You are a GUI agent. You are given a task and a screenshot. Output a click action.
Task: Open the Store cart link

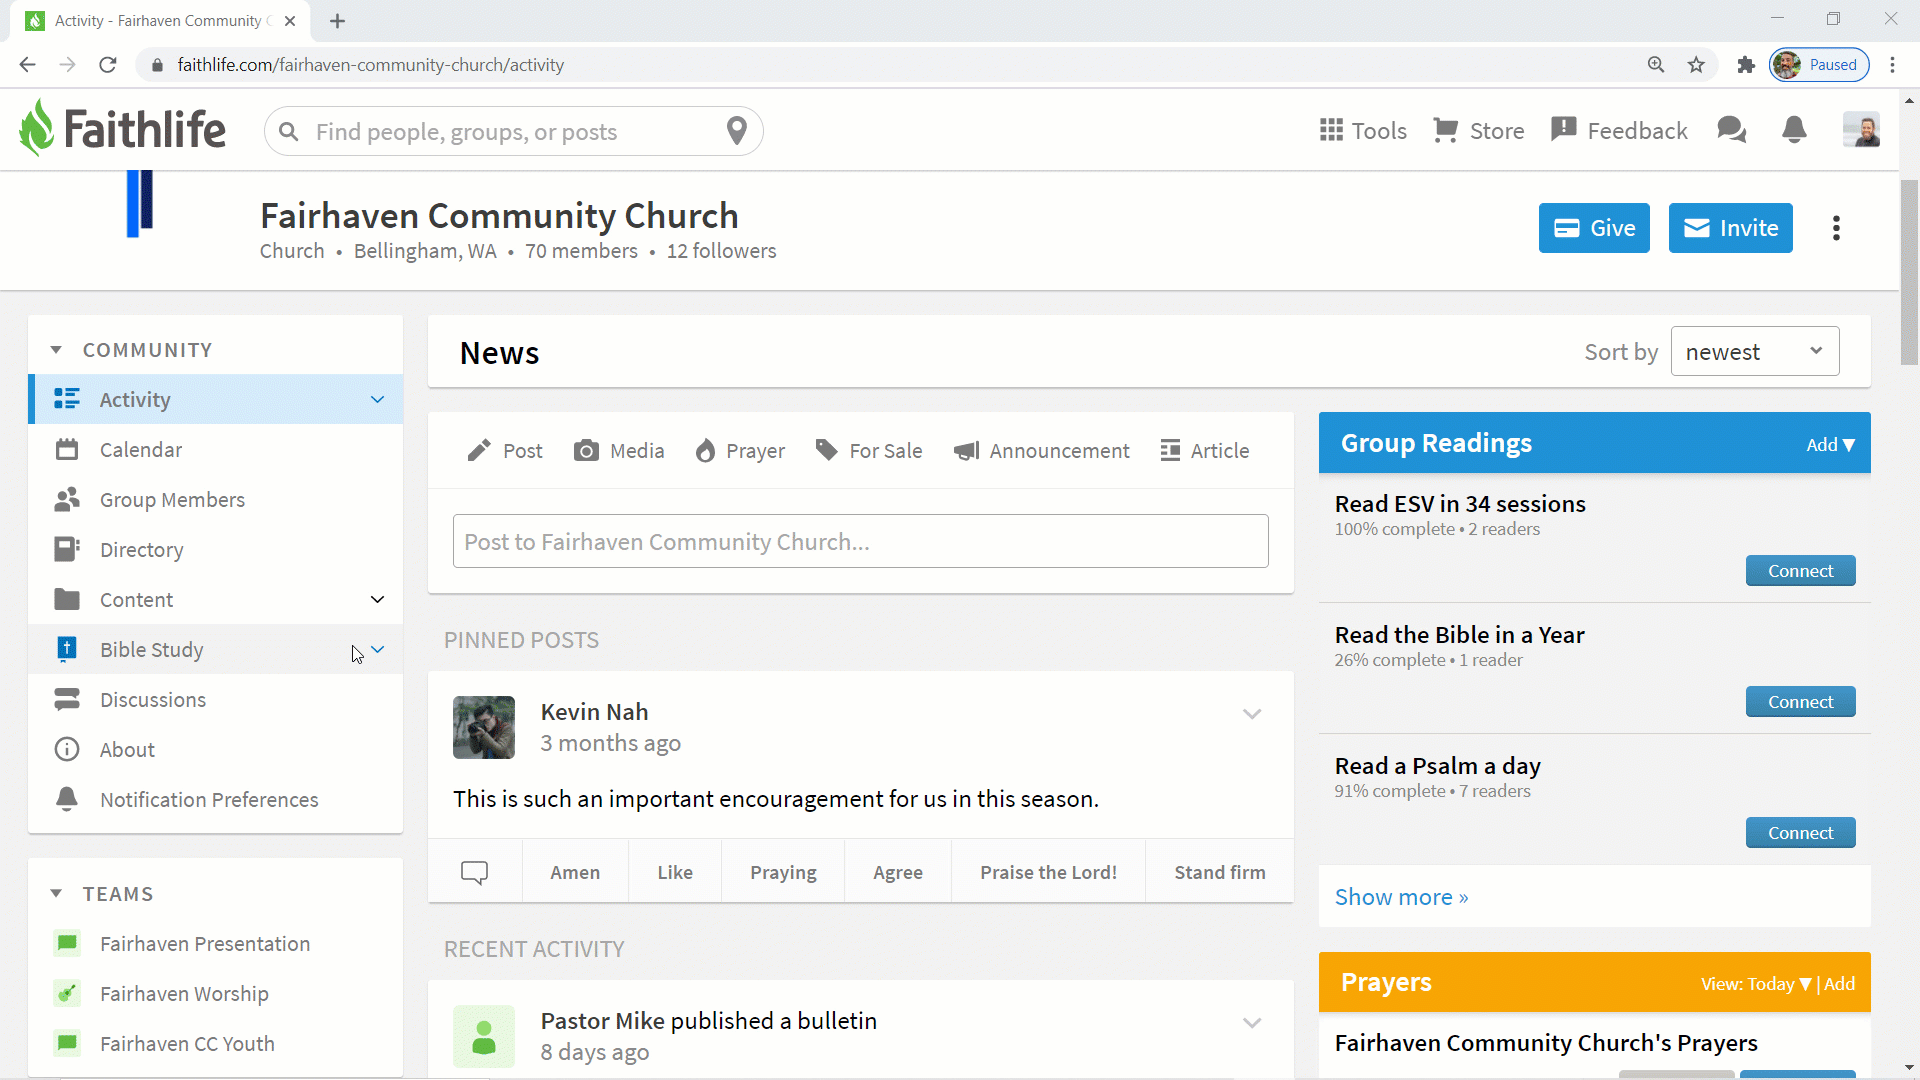[x=1479, y=131]
